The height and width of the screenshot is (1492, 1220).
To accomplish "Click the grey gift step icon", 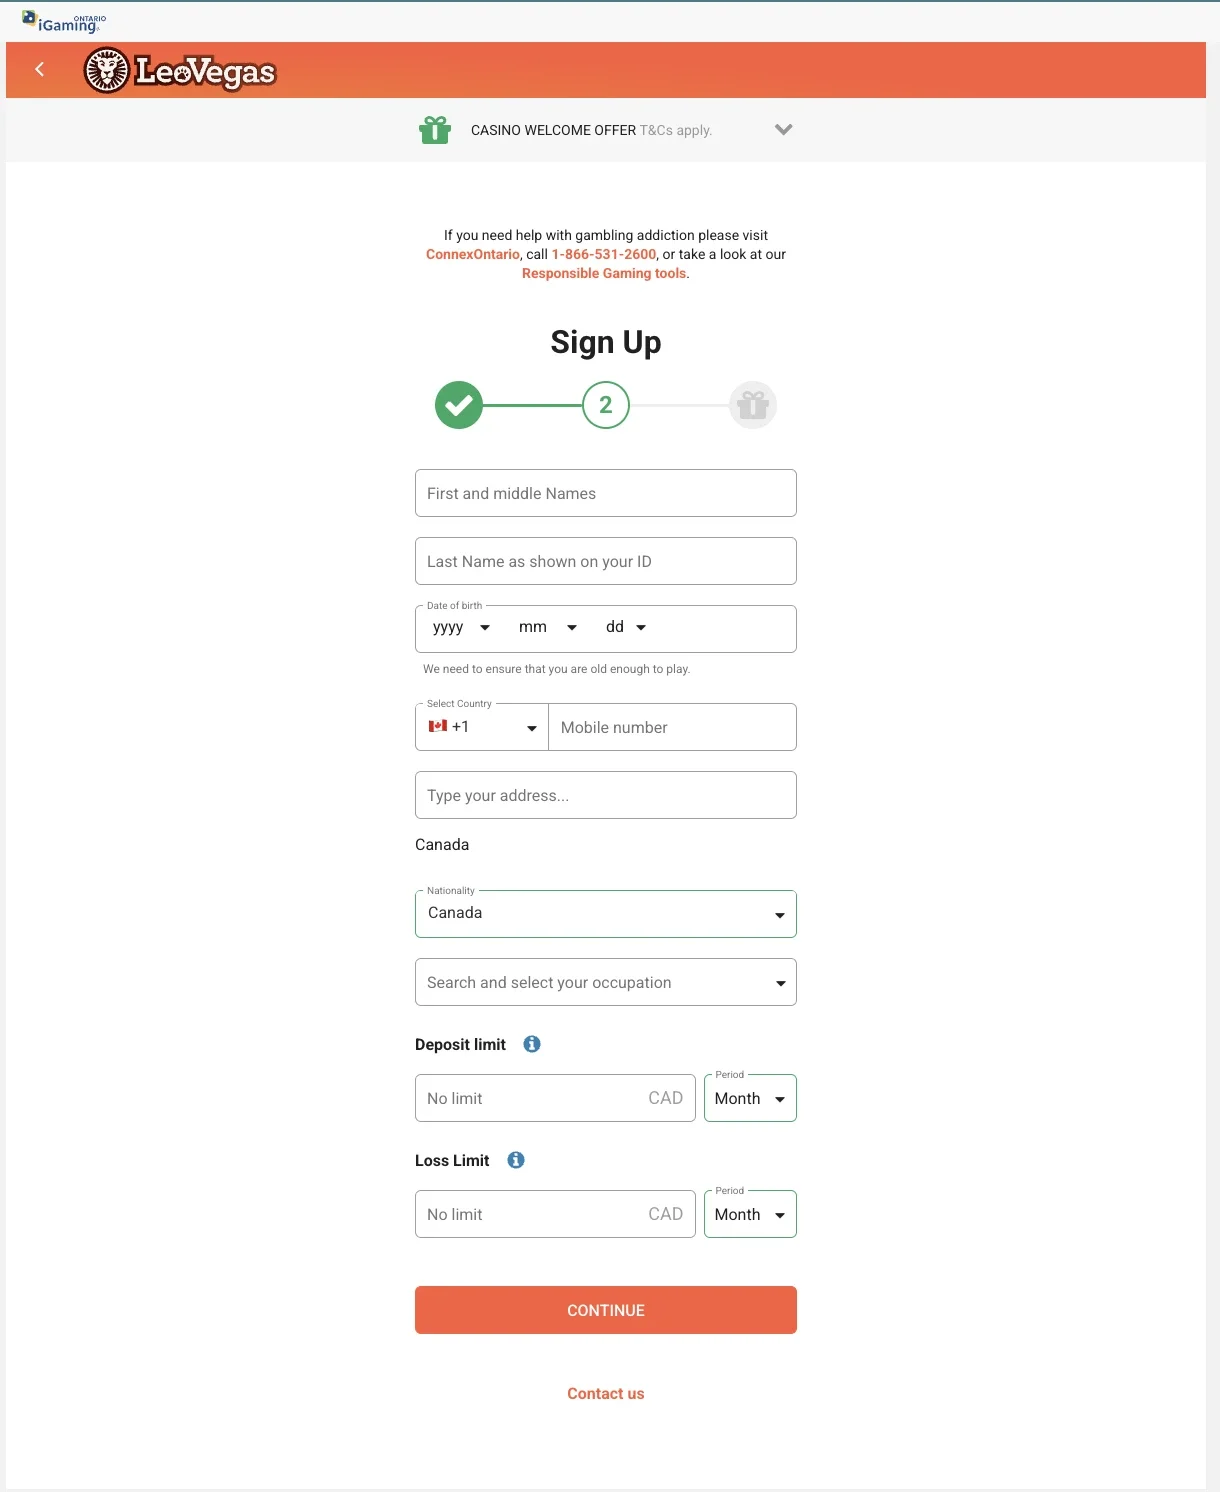I will coord(753,405).
